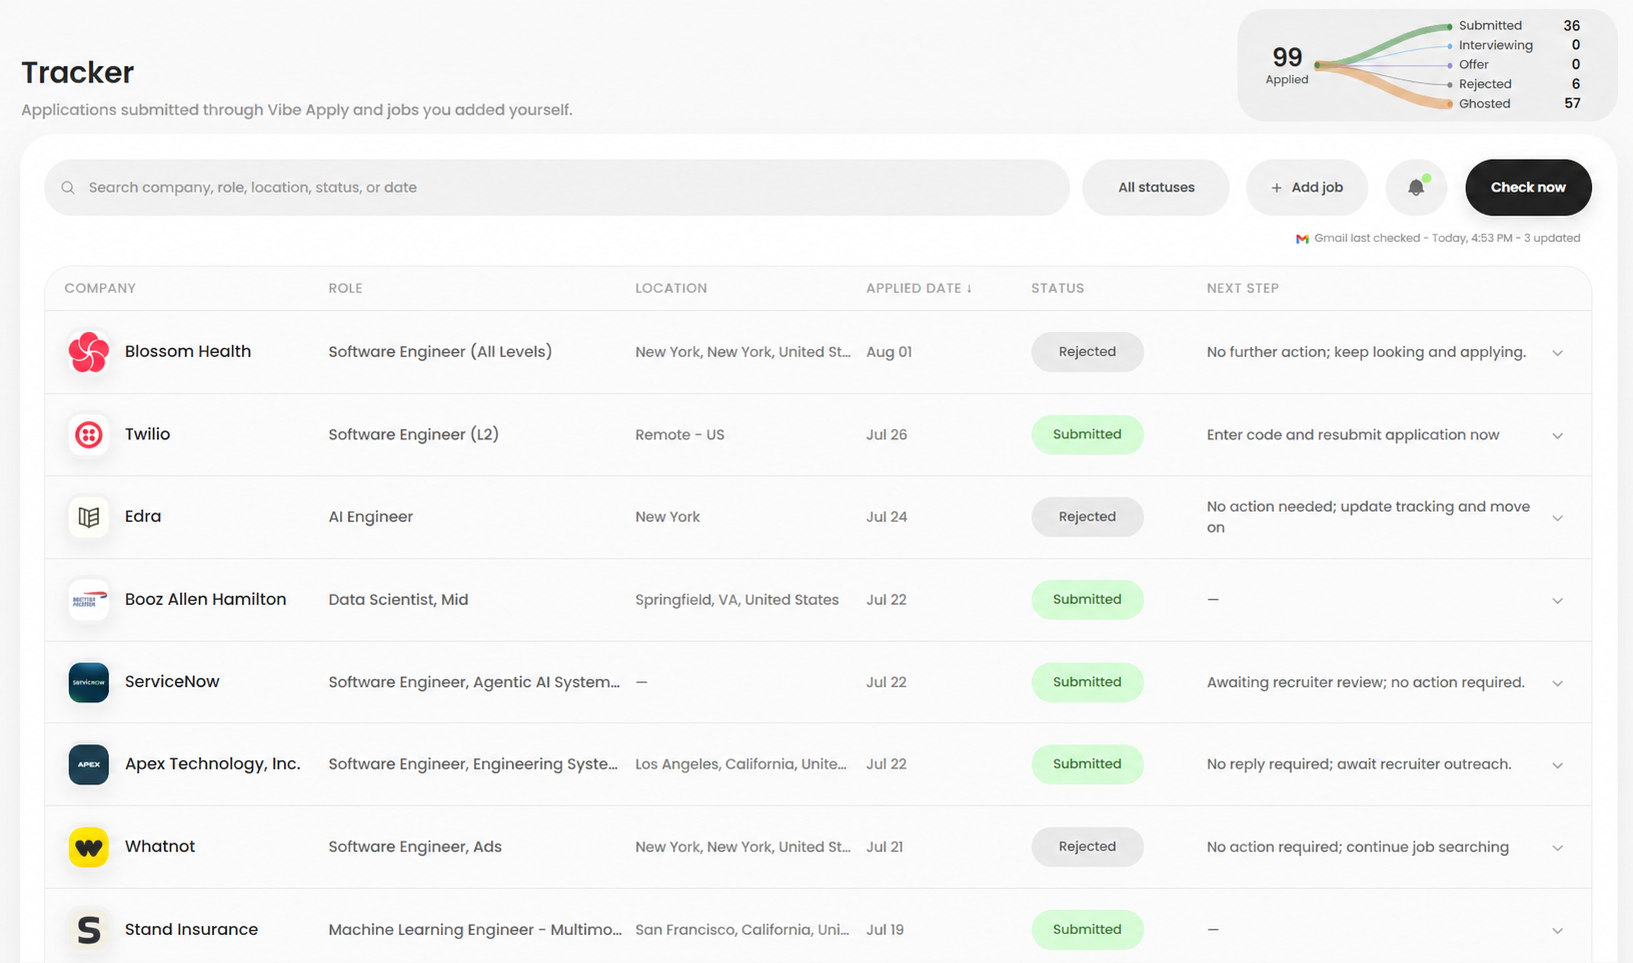
Task: Click the search magnifier icon
Action: [x=68, y=188]
